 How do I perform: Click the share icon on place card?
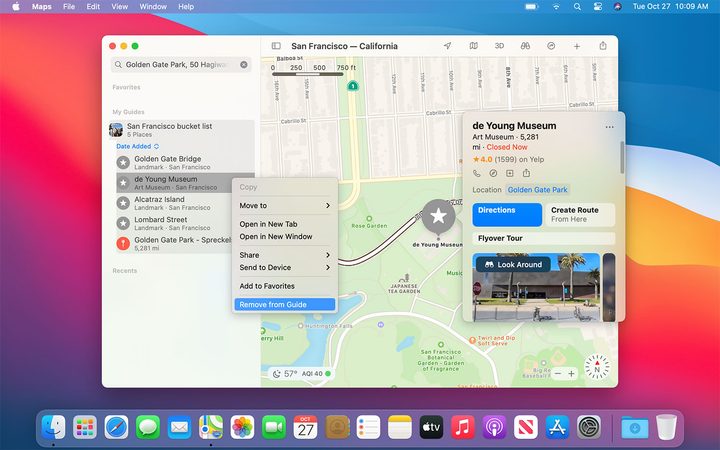(x=526, y=173)
